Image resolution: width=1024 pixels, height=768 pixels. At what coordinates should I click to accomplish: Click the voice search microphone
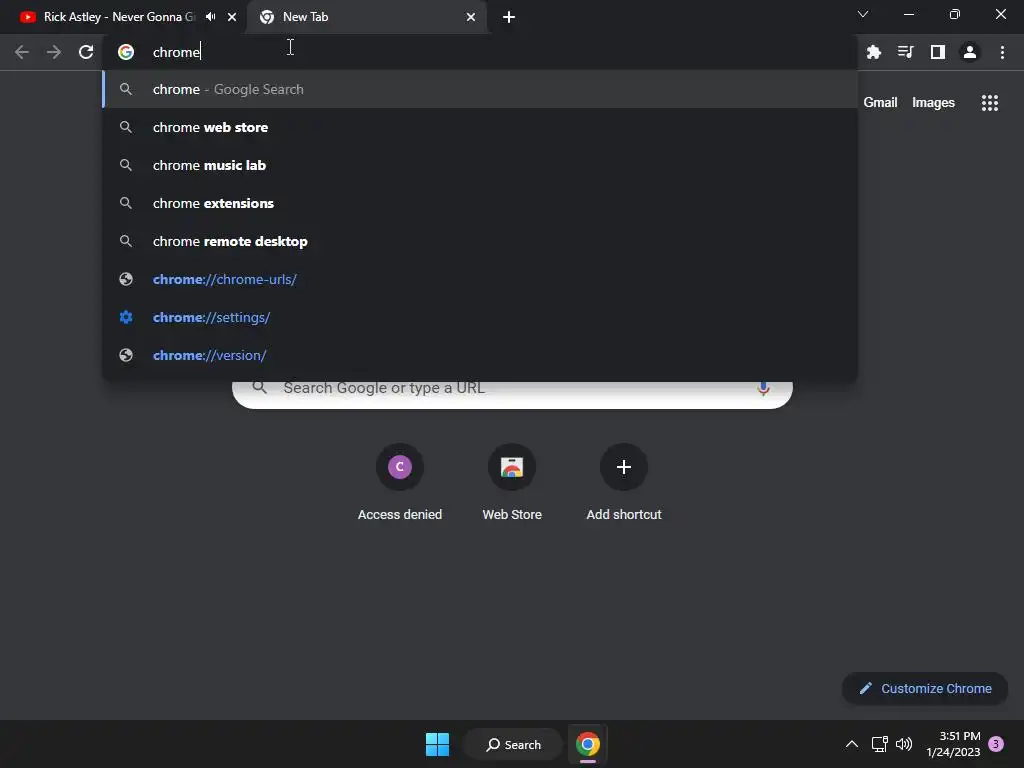pyautogui.click(x=763, y=389)
